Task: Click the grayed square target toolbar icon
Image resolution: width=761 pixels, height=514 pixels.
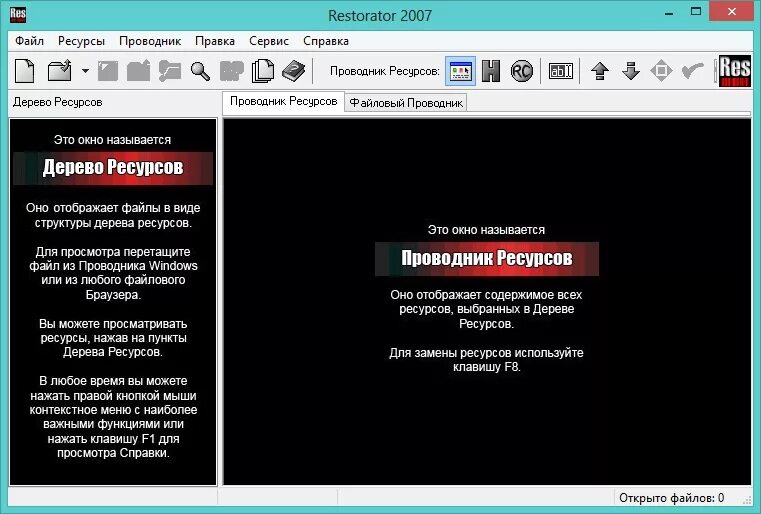Action: (661, 71)
